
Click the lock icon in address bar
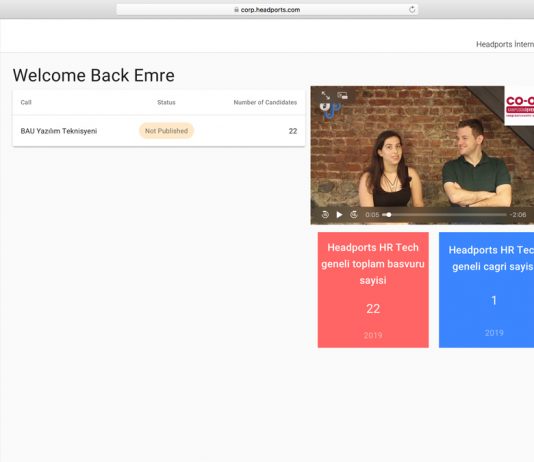(x=236, y=10)
